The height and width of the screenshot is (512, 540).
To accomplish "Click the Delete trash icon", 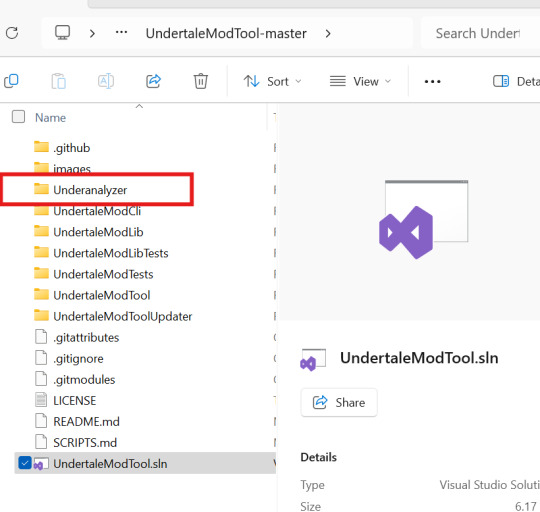I will tap(200, 81).
